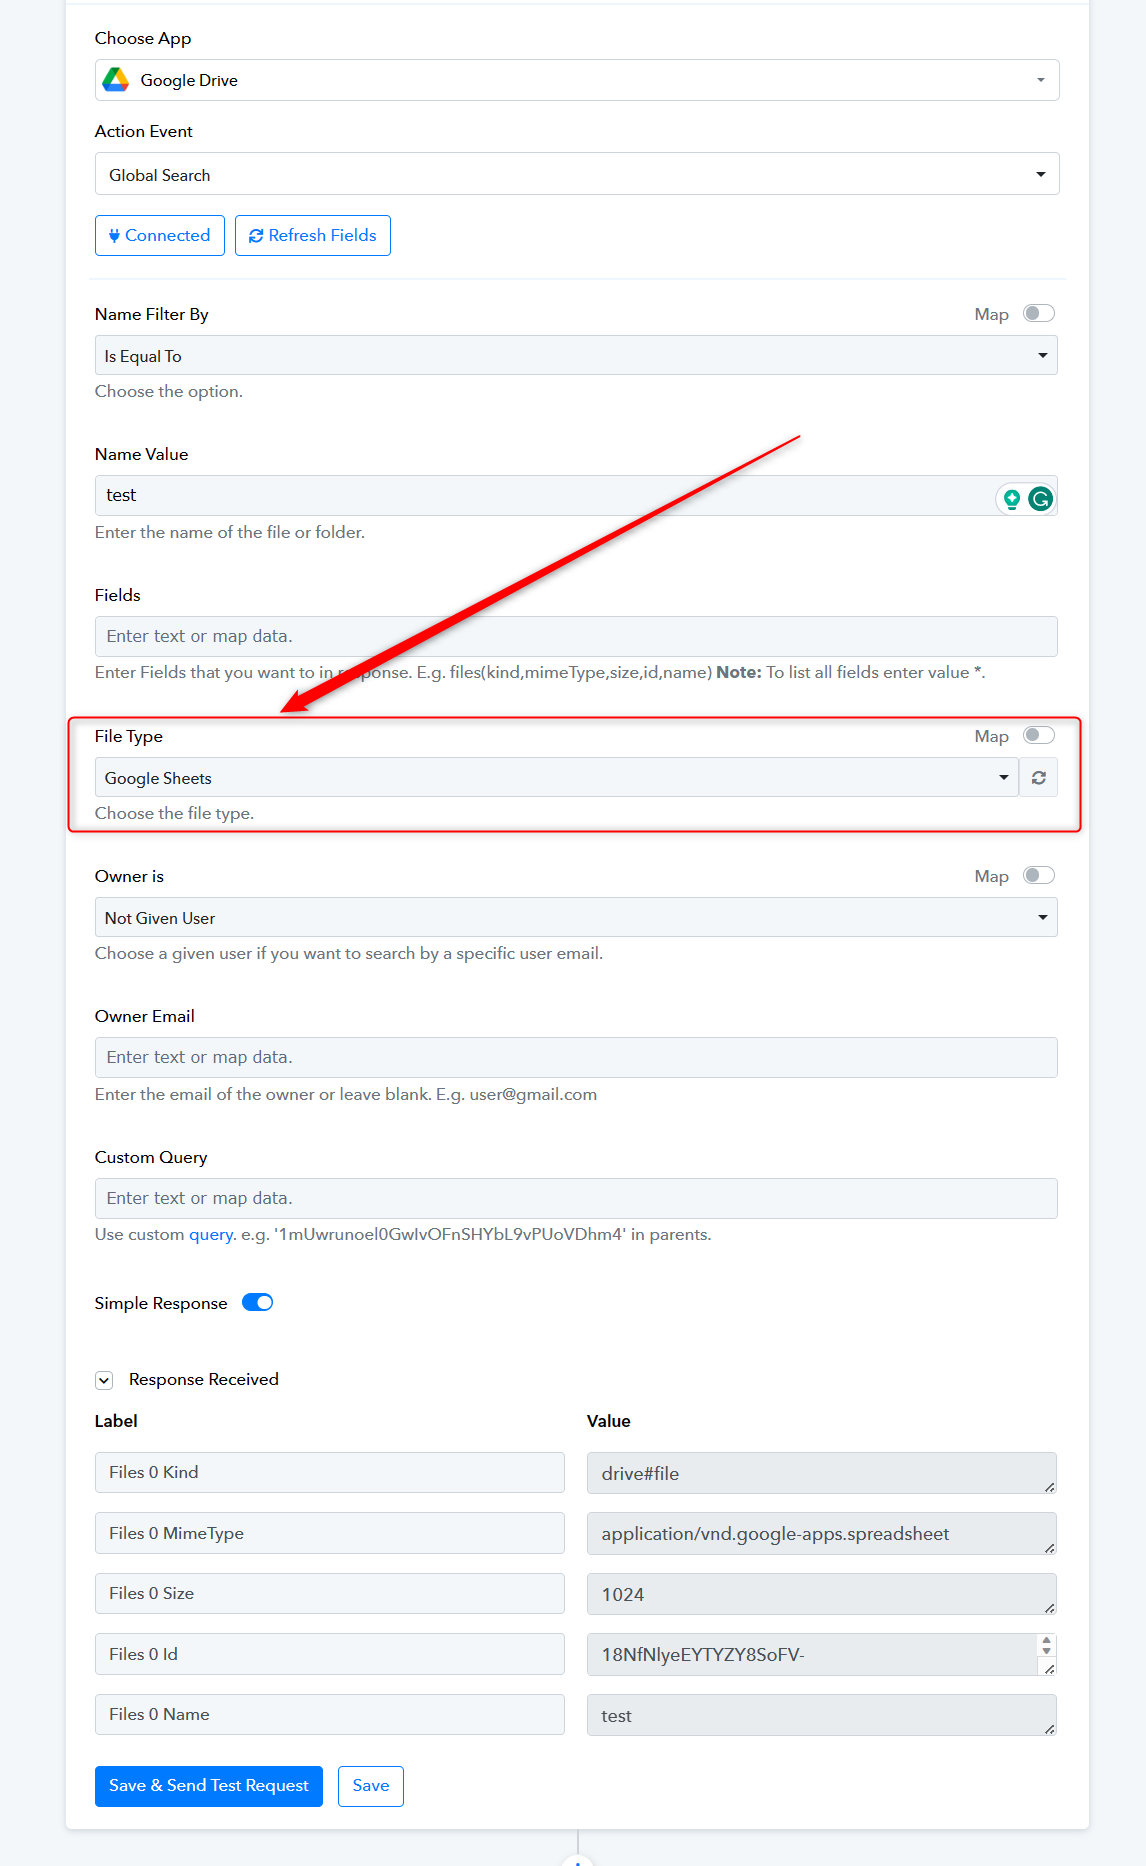The image size is (1146, 1866).
Task: Click the Save button
Action: [x=371, y=1786]
